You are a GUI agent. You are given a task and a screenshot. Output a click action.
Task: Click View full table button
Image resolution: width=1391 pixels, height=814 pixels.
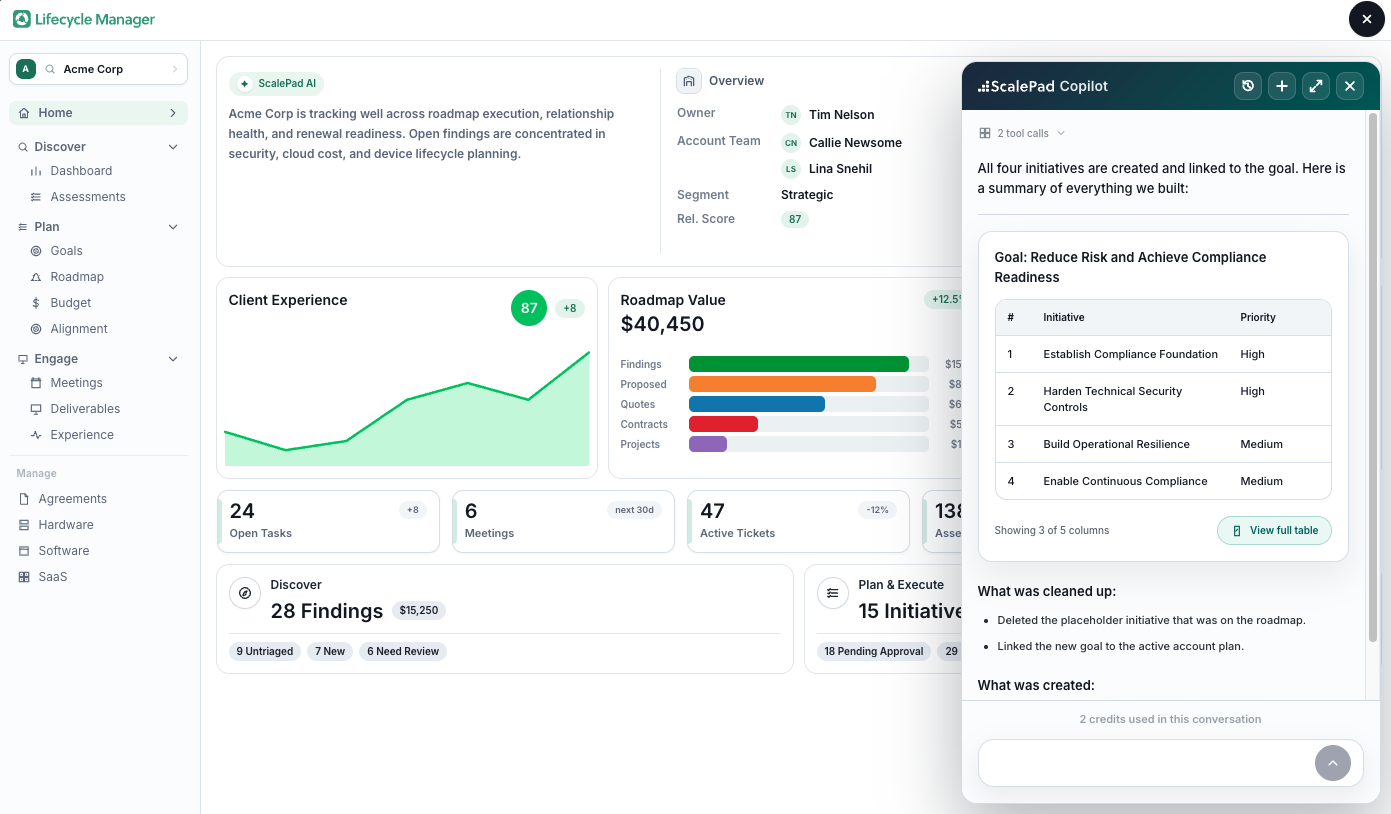[1274, 530]
